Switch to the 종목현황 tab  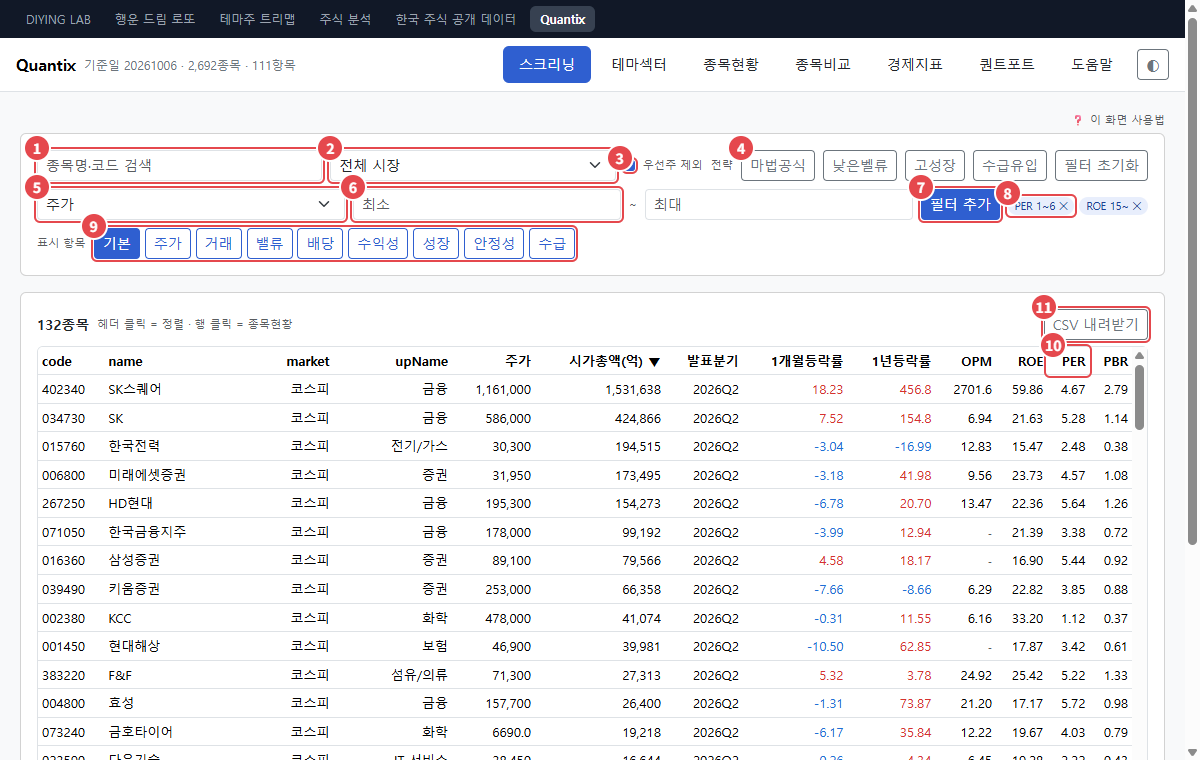731,65
